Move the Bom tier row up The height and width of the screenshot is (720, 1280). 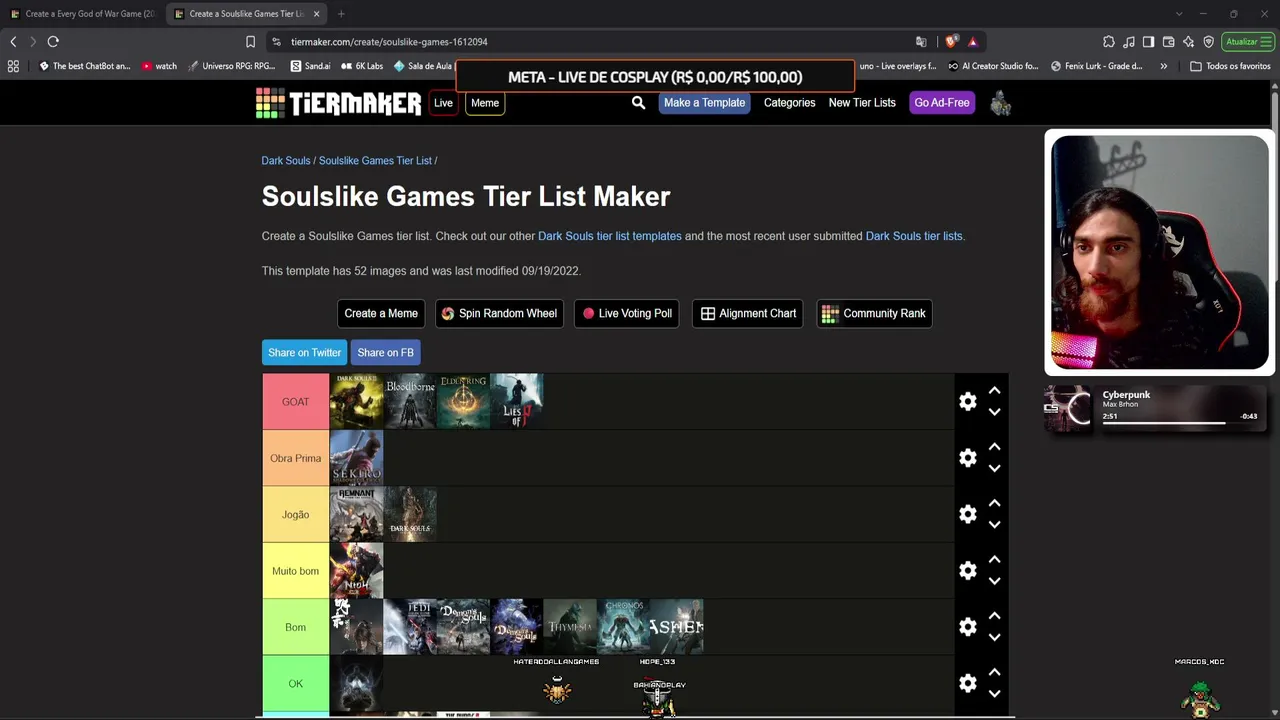[994, 617]
